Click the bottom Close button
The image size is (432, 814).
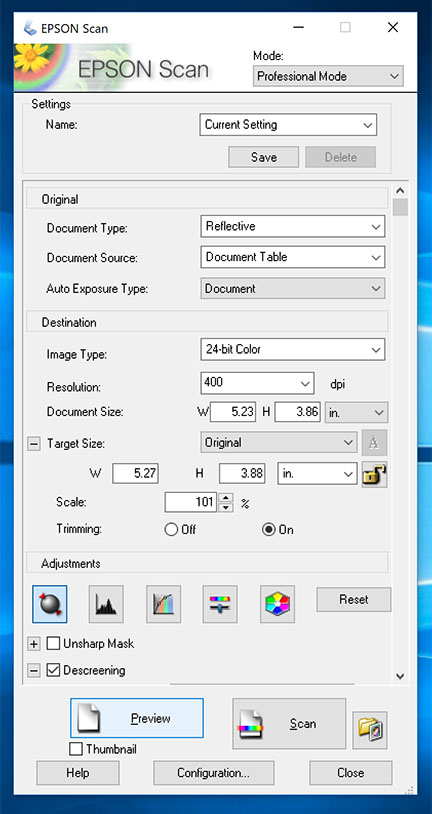click(350, 772)
